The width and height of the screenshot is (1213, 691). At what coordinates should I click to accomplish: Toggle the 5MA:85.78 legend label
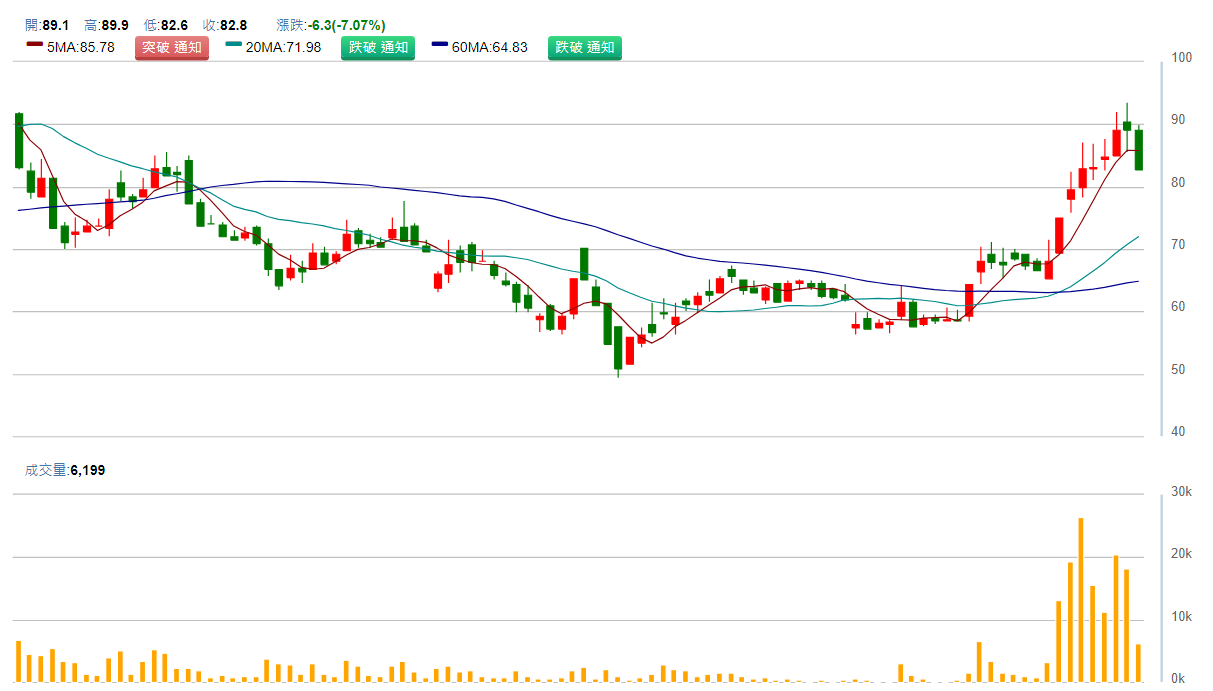80,47
